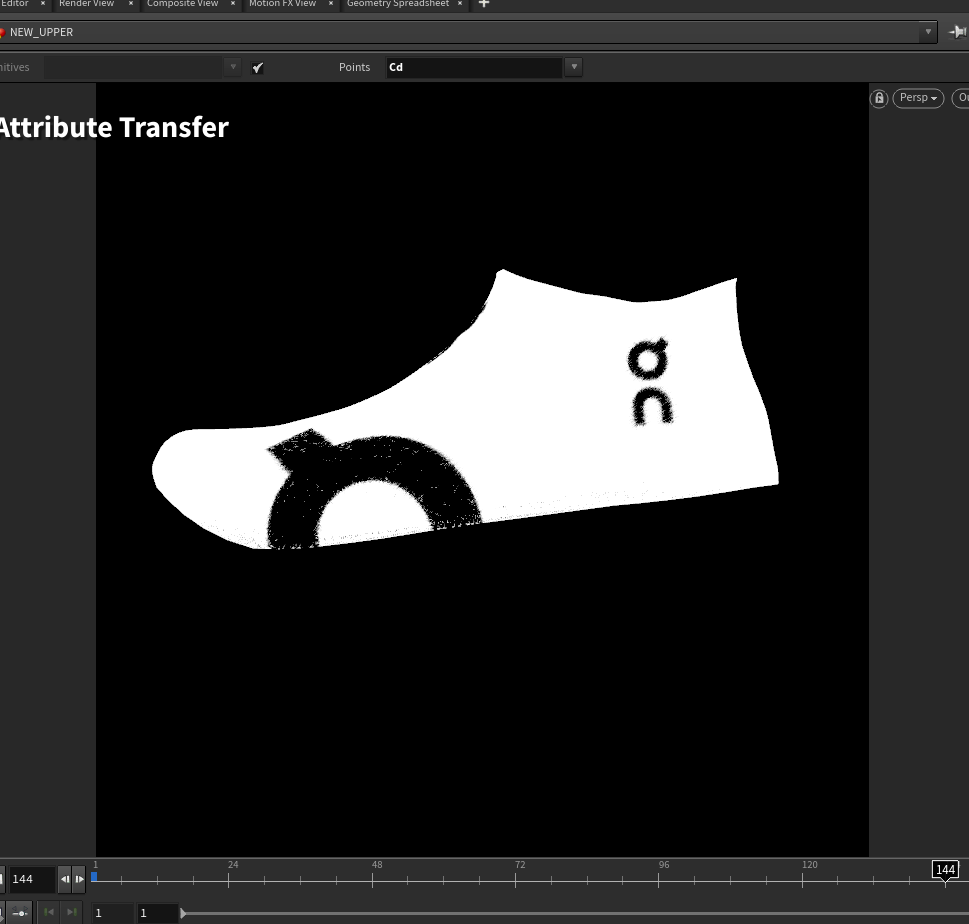Screen dimensions: 969x924
Task: Edit the global start frame field
Action: [112, 913]
